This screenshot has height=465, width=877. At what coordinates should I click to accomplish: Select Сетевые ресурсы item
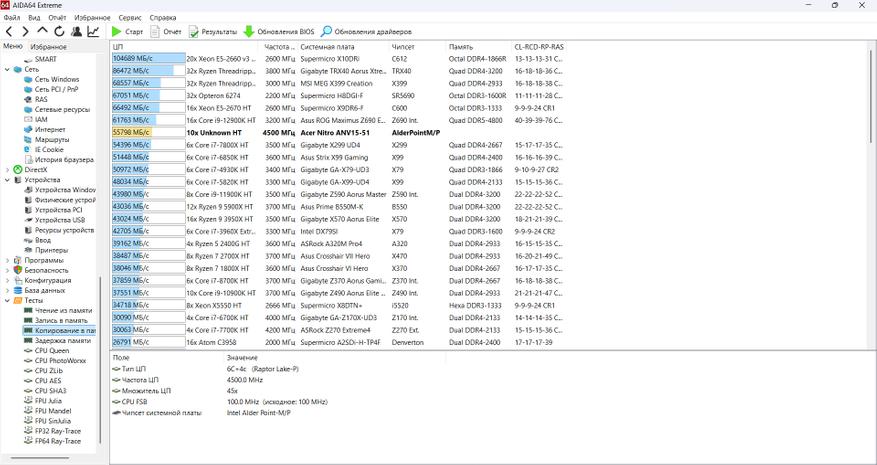click(x=62, y=110)
